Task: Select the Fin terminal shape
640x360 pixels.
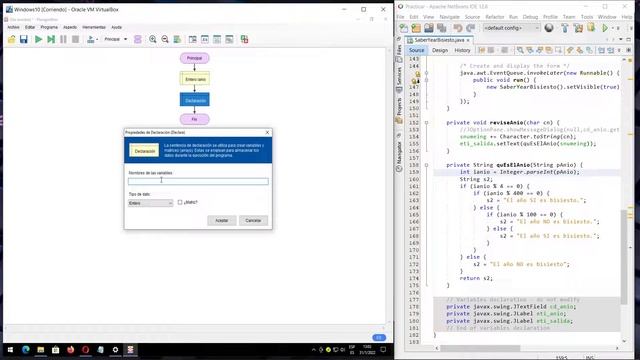Action: [x=195, y=119]
